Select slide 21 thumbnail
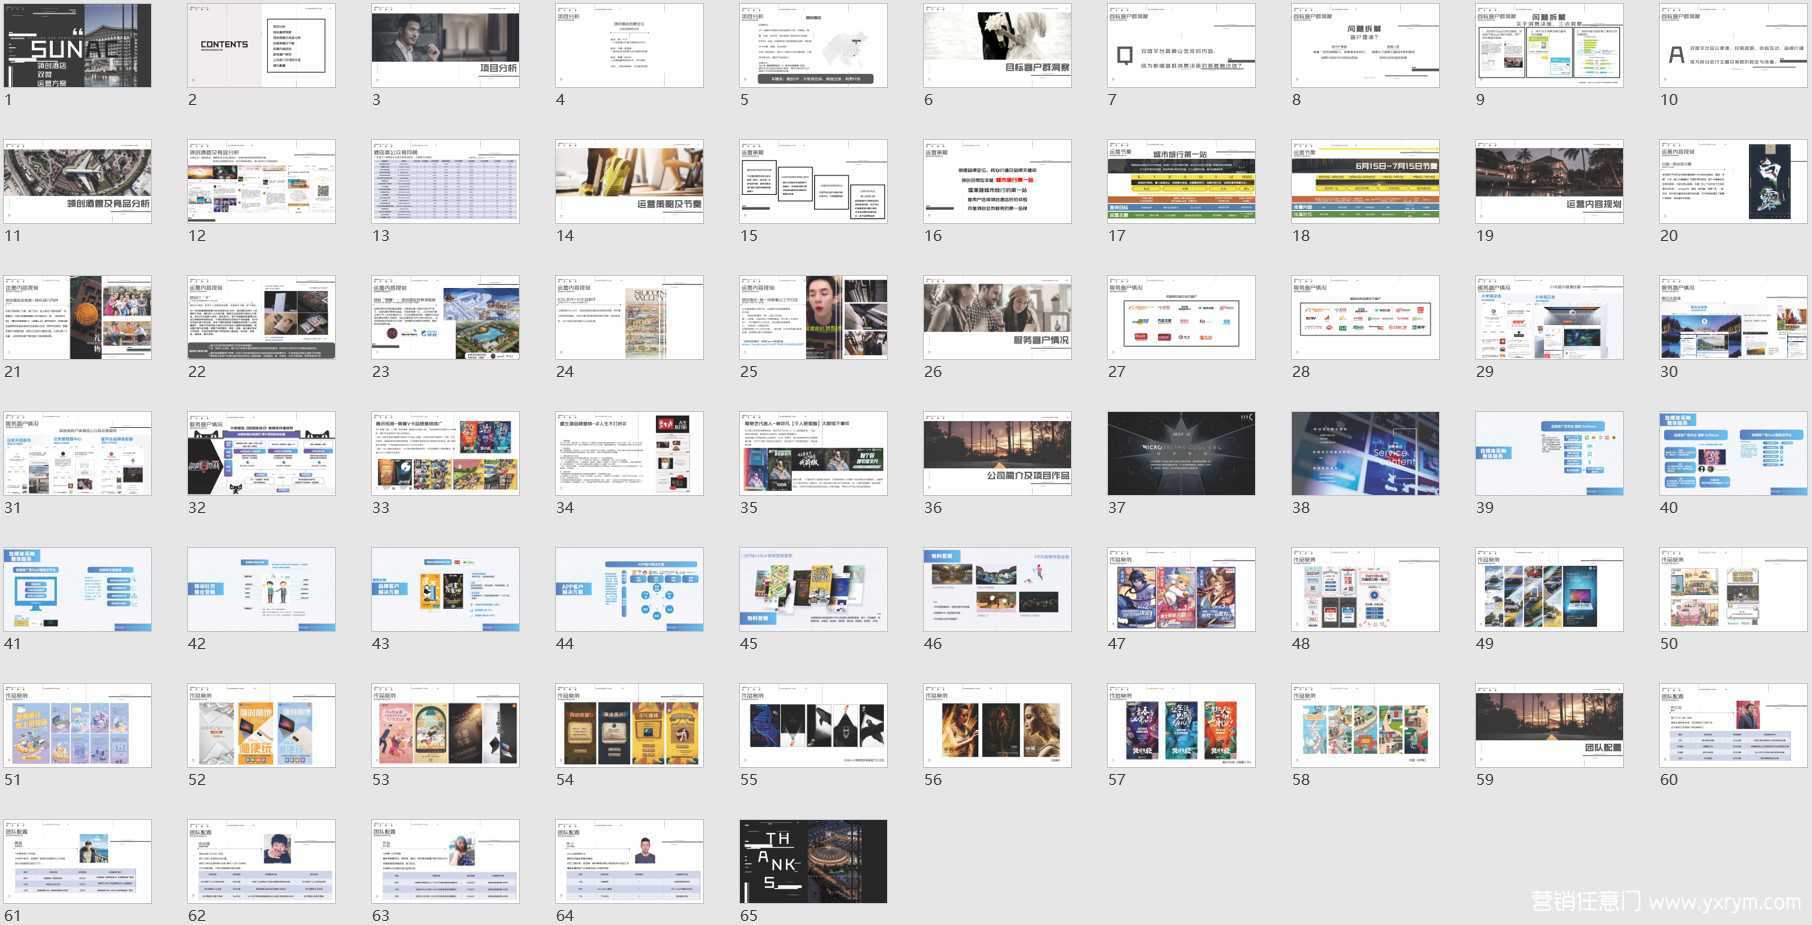Viewport: 1812px width, 925px height. 78,318
